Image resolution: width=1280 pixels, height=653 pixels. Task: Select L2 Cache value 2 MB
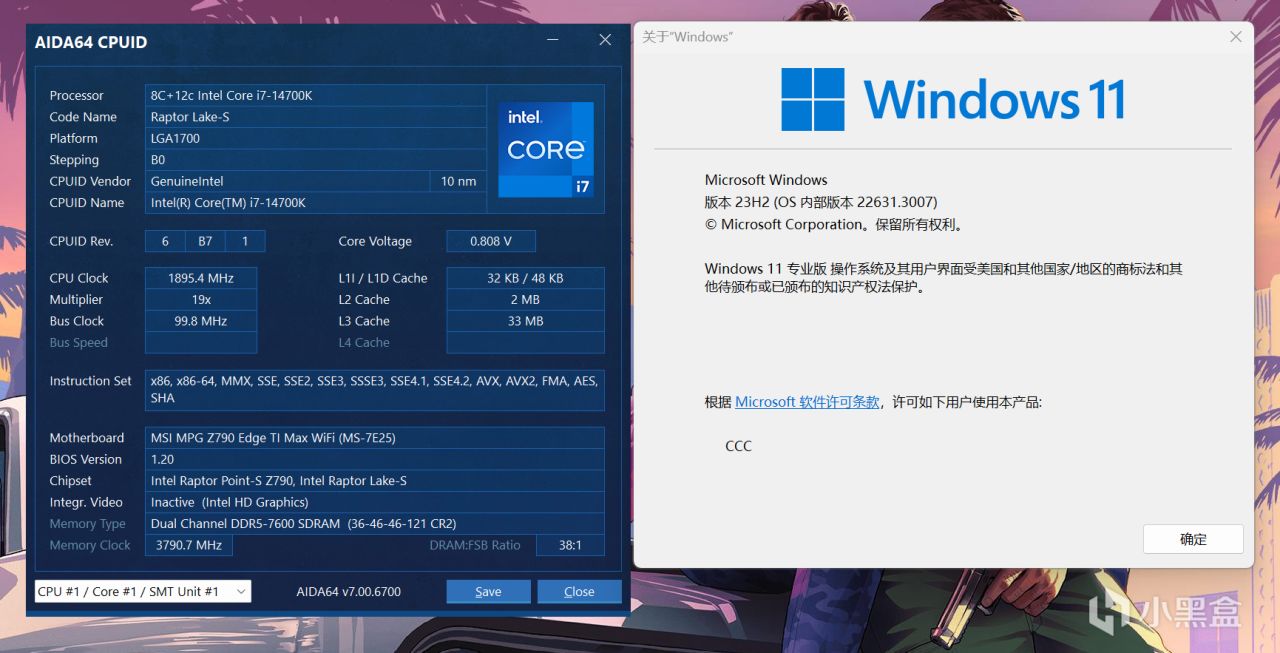pyautogui.click(x=525, y=300)
